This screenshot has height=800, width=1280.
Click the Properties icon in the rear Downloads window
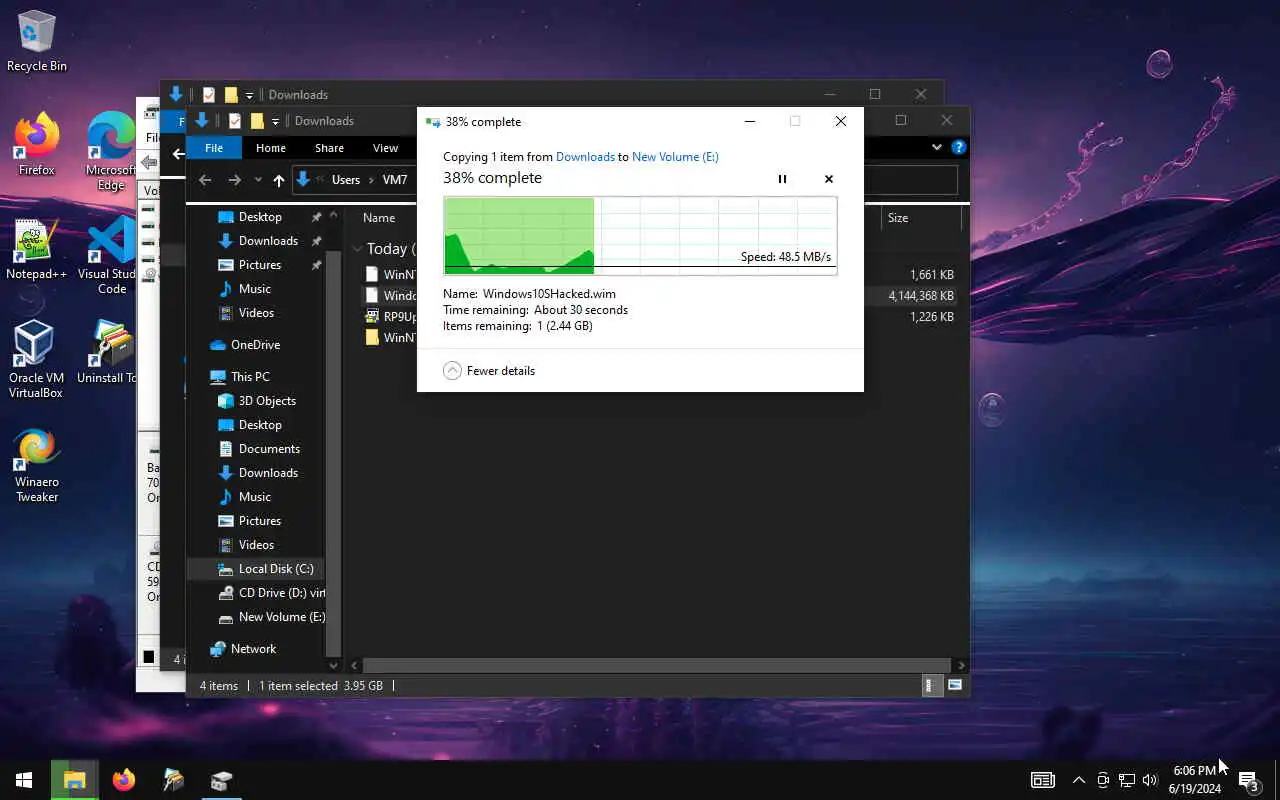point(209,95)
